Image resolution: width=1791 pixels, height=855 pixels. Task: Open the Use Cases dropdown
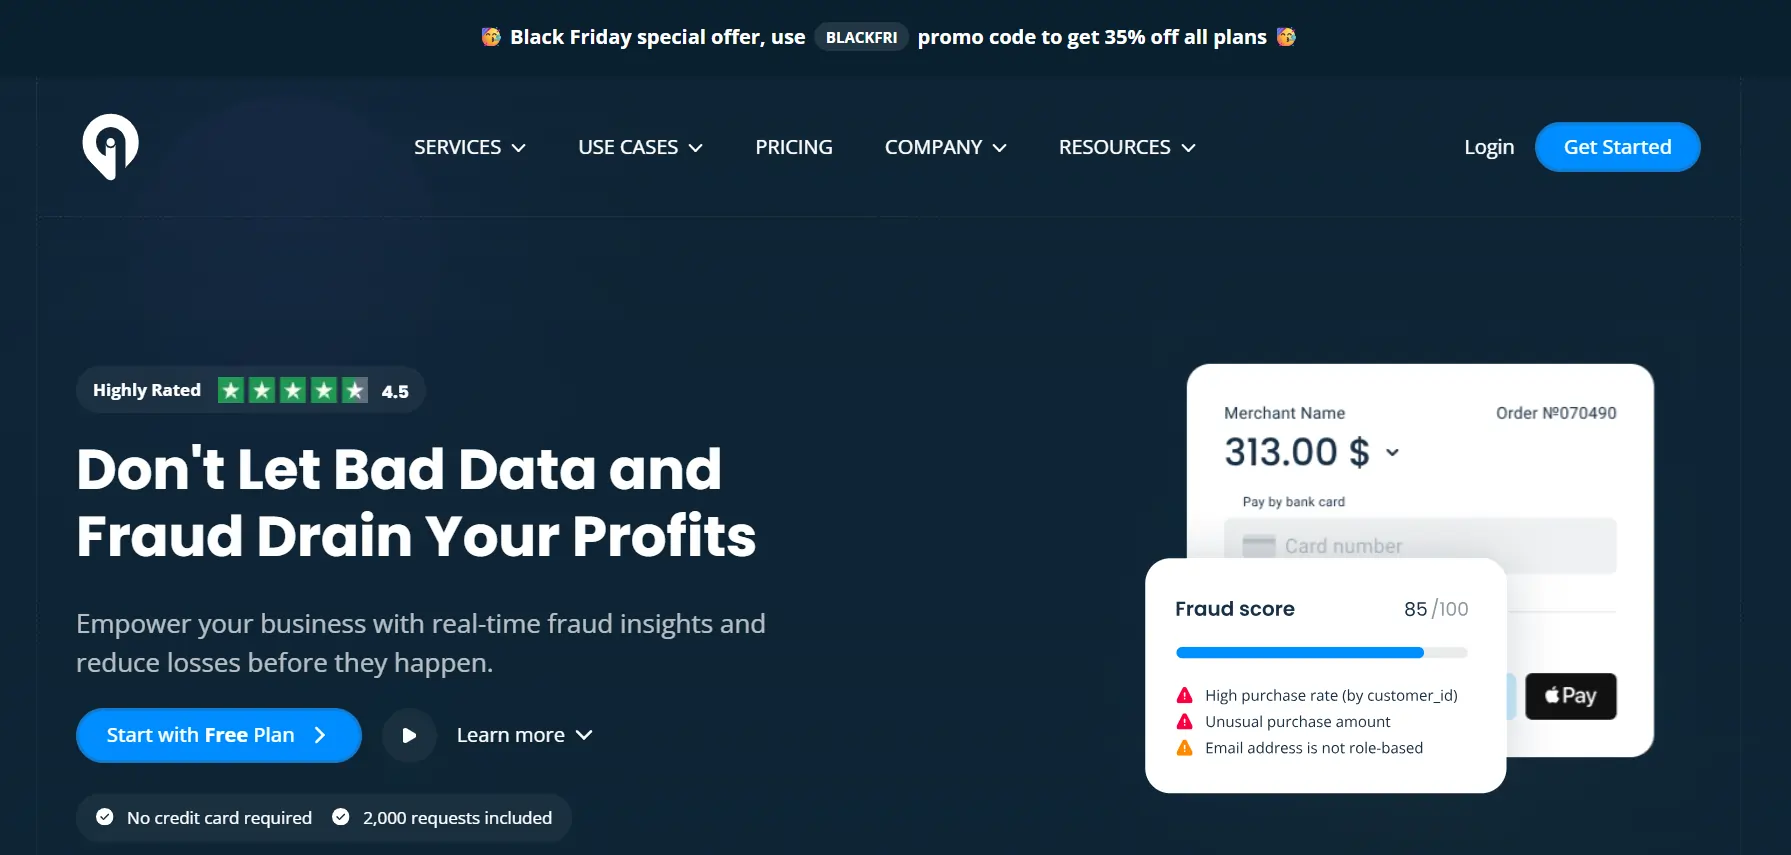640,147
